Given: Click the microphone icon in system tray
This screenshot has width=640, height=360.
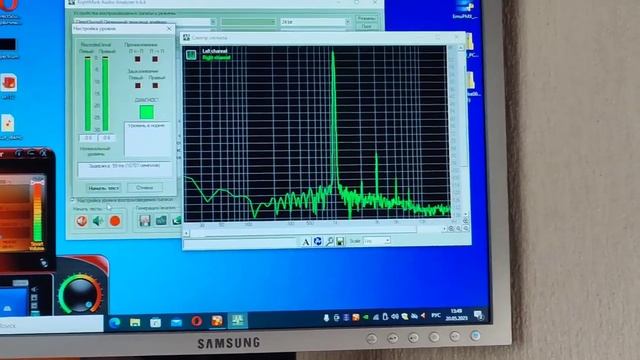Looking at the screenshot, I should click(x=326, y=318).
